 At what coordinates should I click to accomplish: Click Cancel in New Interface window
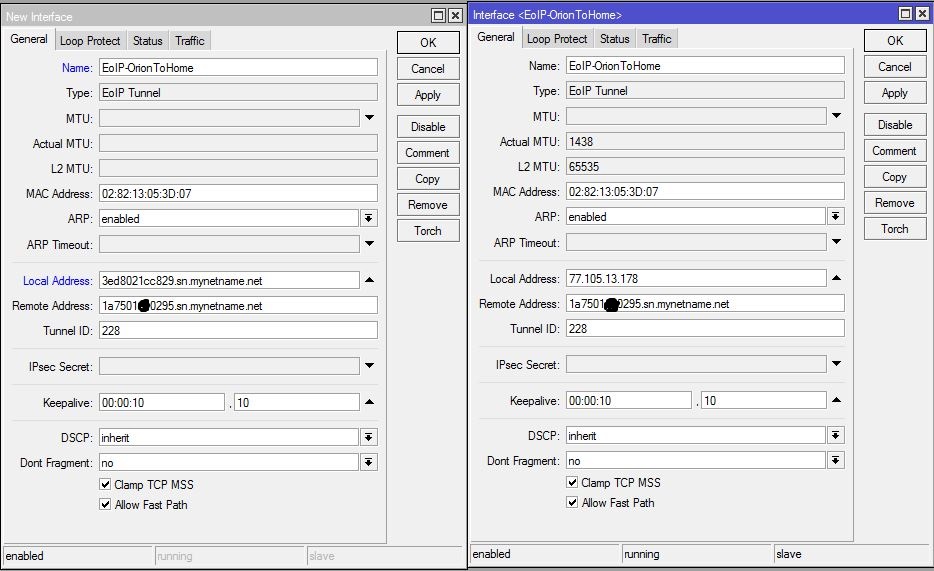tap(428, 69)
